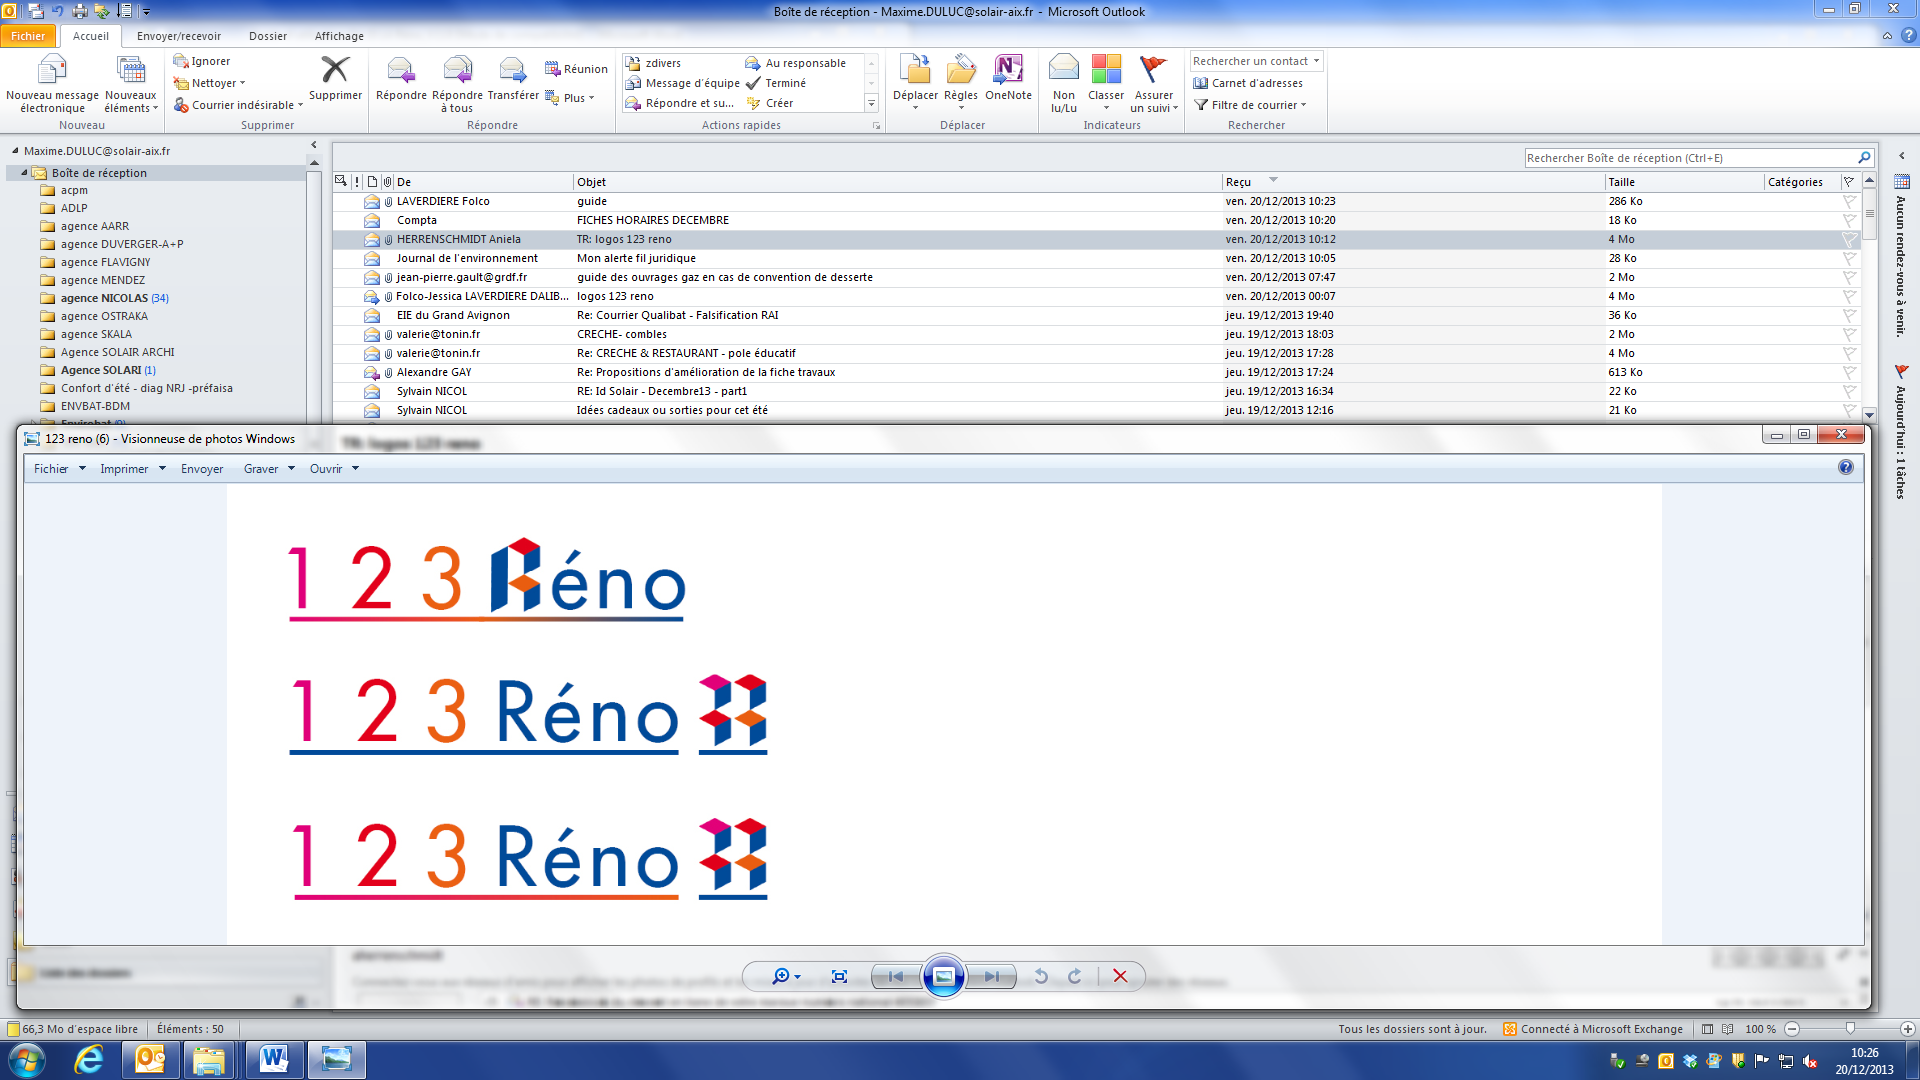Click Répondre à tous icon
This screenshot has width=1920, height=1080.
click(457, 69)
